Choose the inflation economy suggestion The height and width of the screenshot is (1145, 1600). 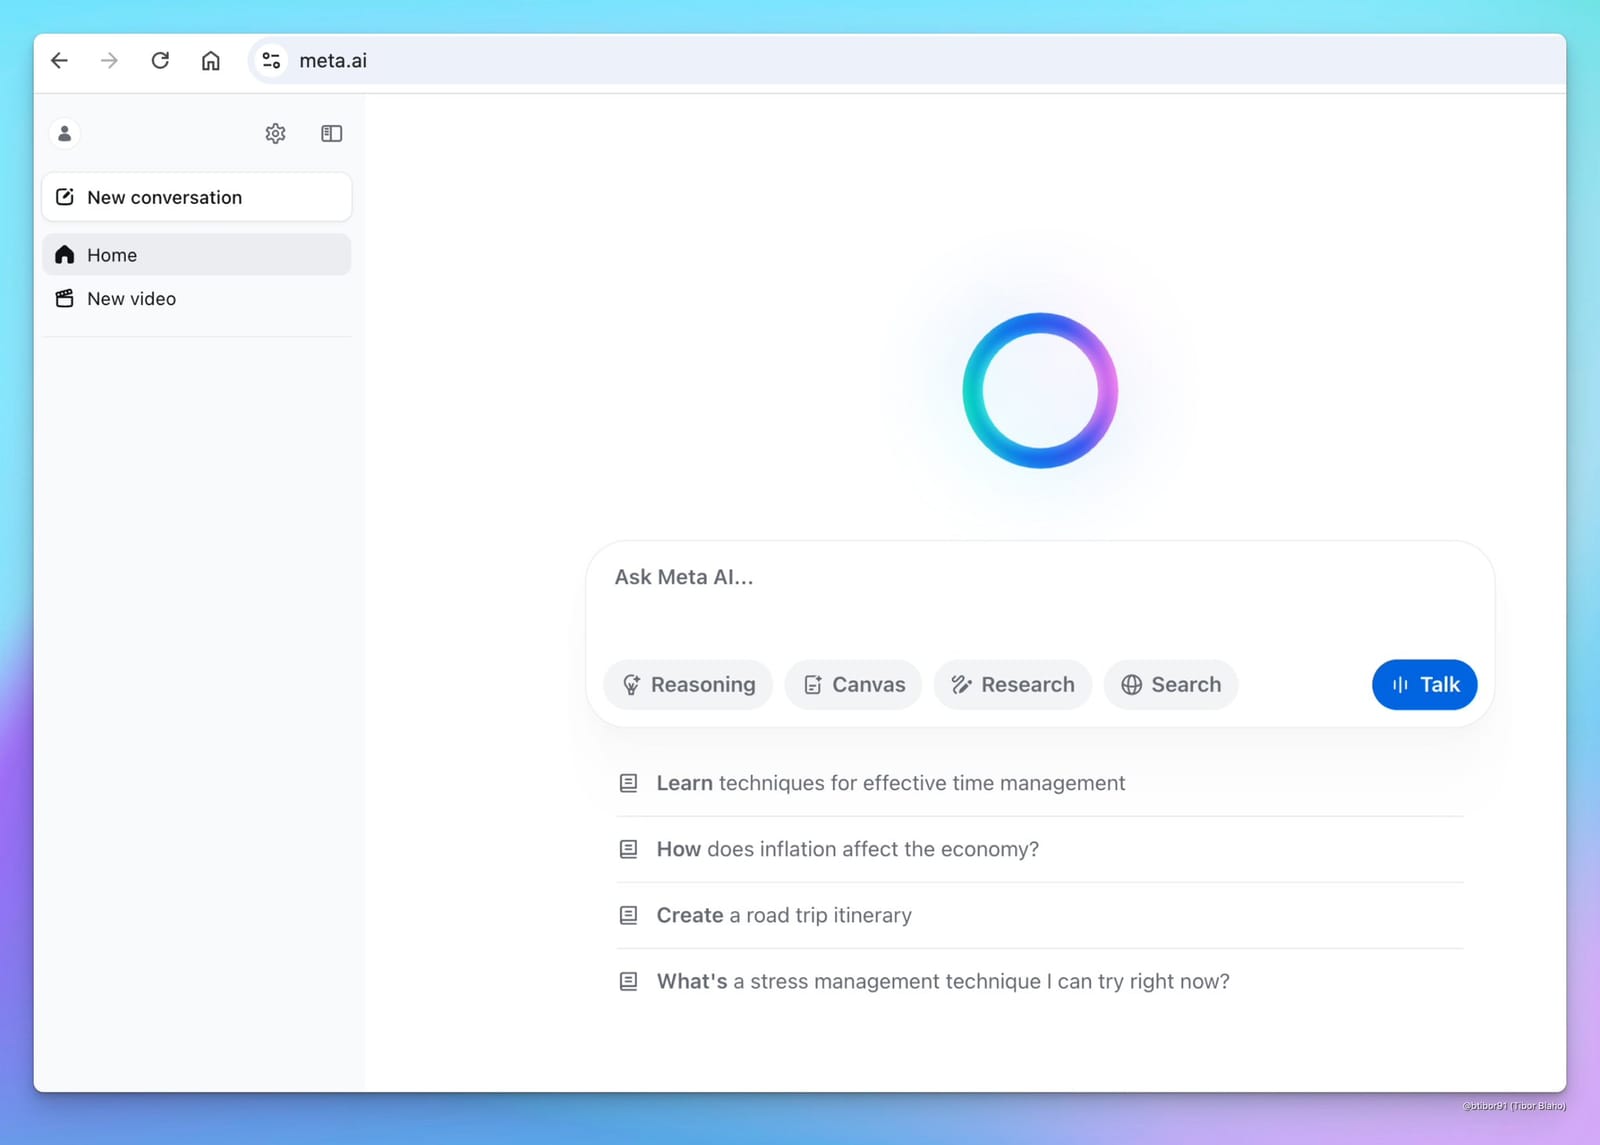click(x=847, y=849)
